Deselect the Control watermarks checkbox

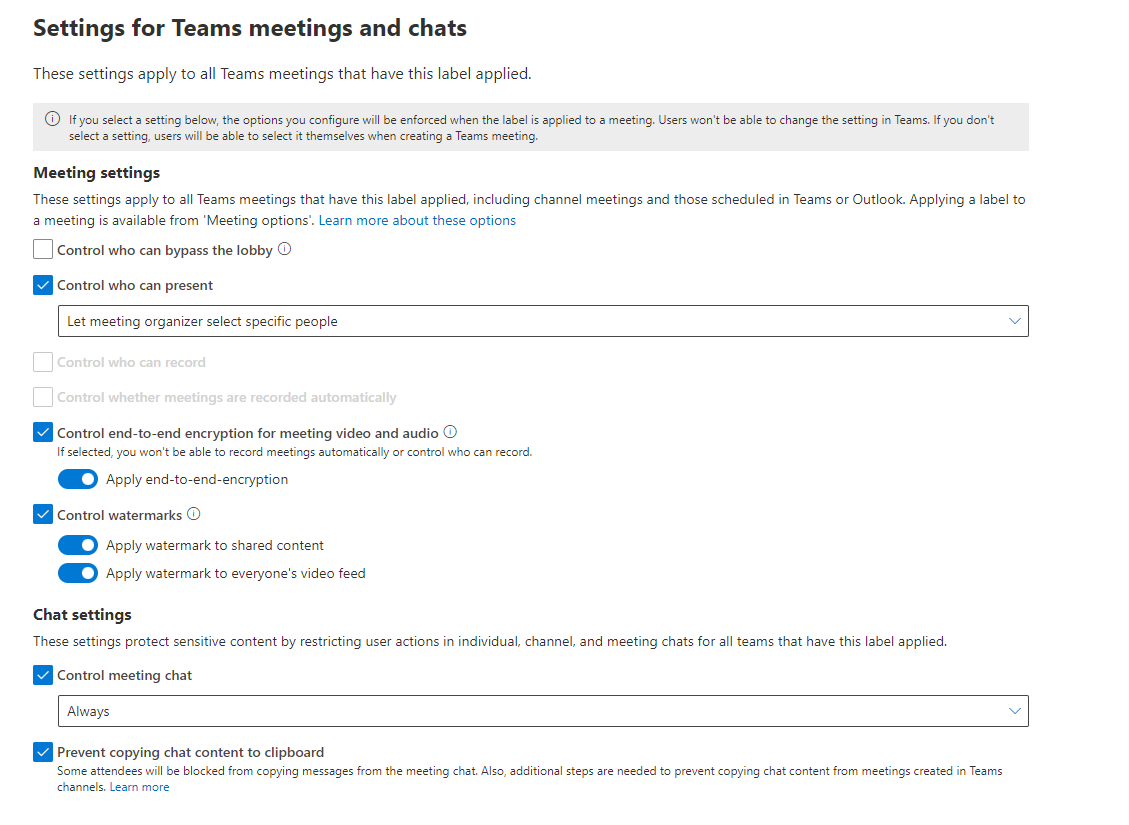click(43, 515)
